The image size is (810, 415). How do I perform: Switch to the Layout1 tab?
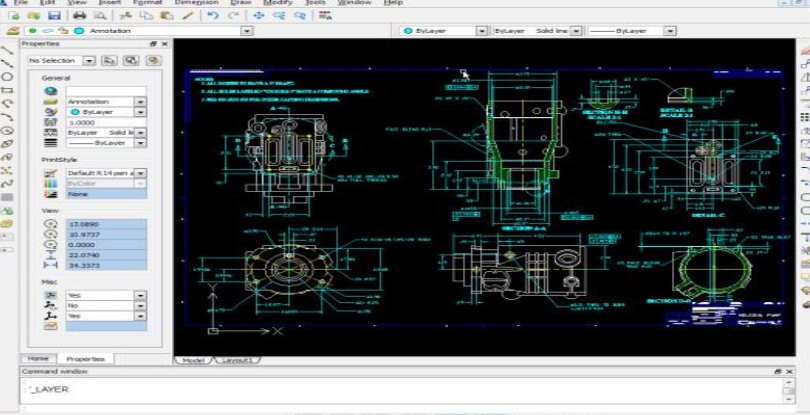(x=238, y=360)
